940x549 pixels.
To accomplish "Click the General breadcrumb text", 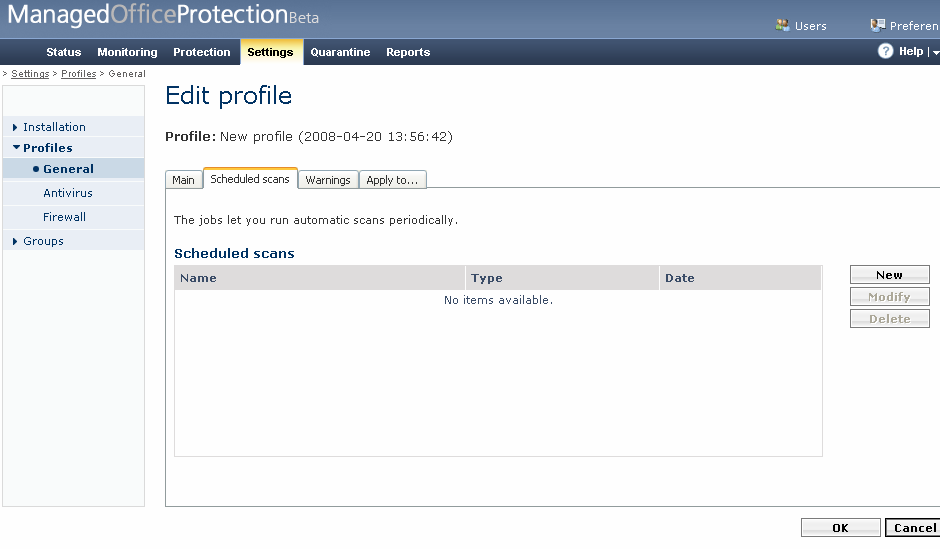I will pyautogui.click(x=127, y=74).
